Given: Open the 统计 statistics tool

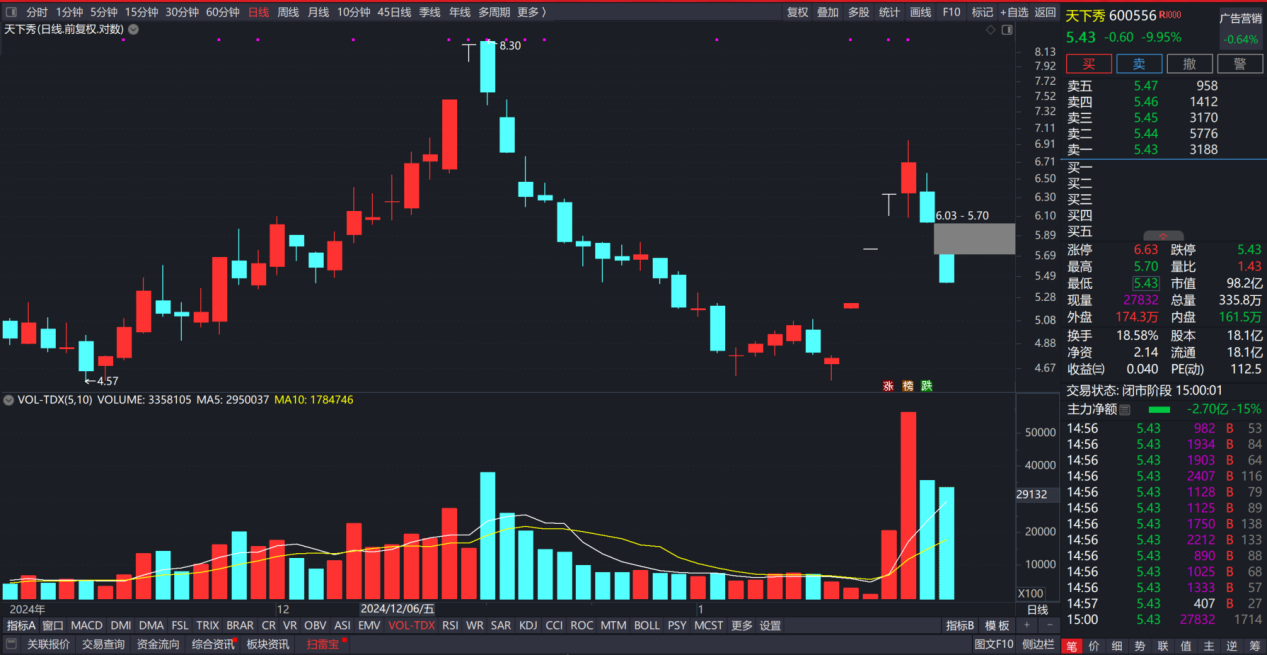Looking at the screenshot, I should point(889,12).
